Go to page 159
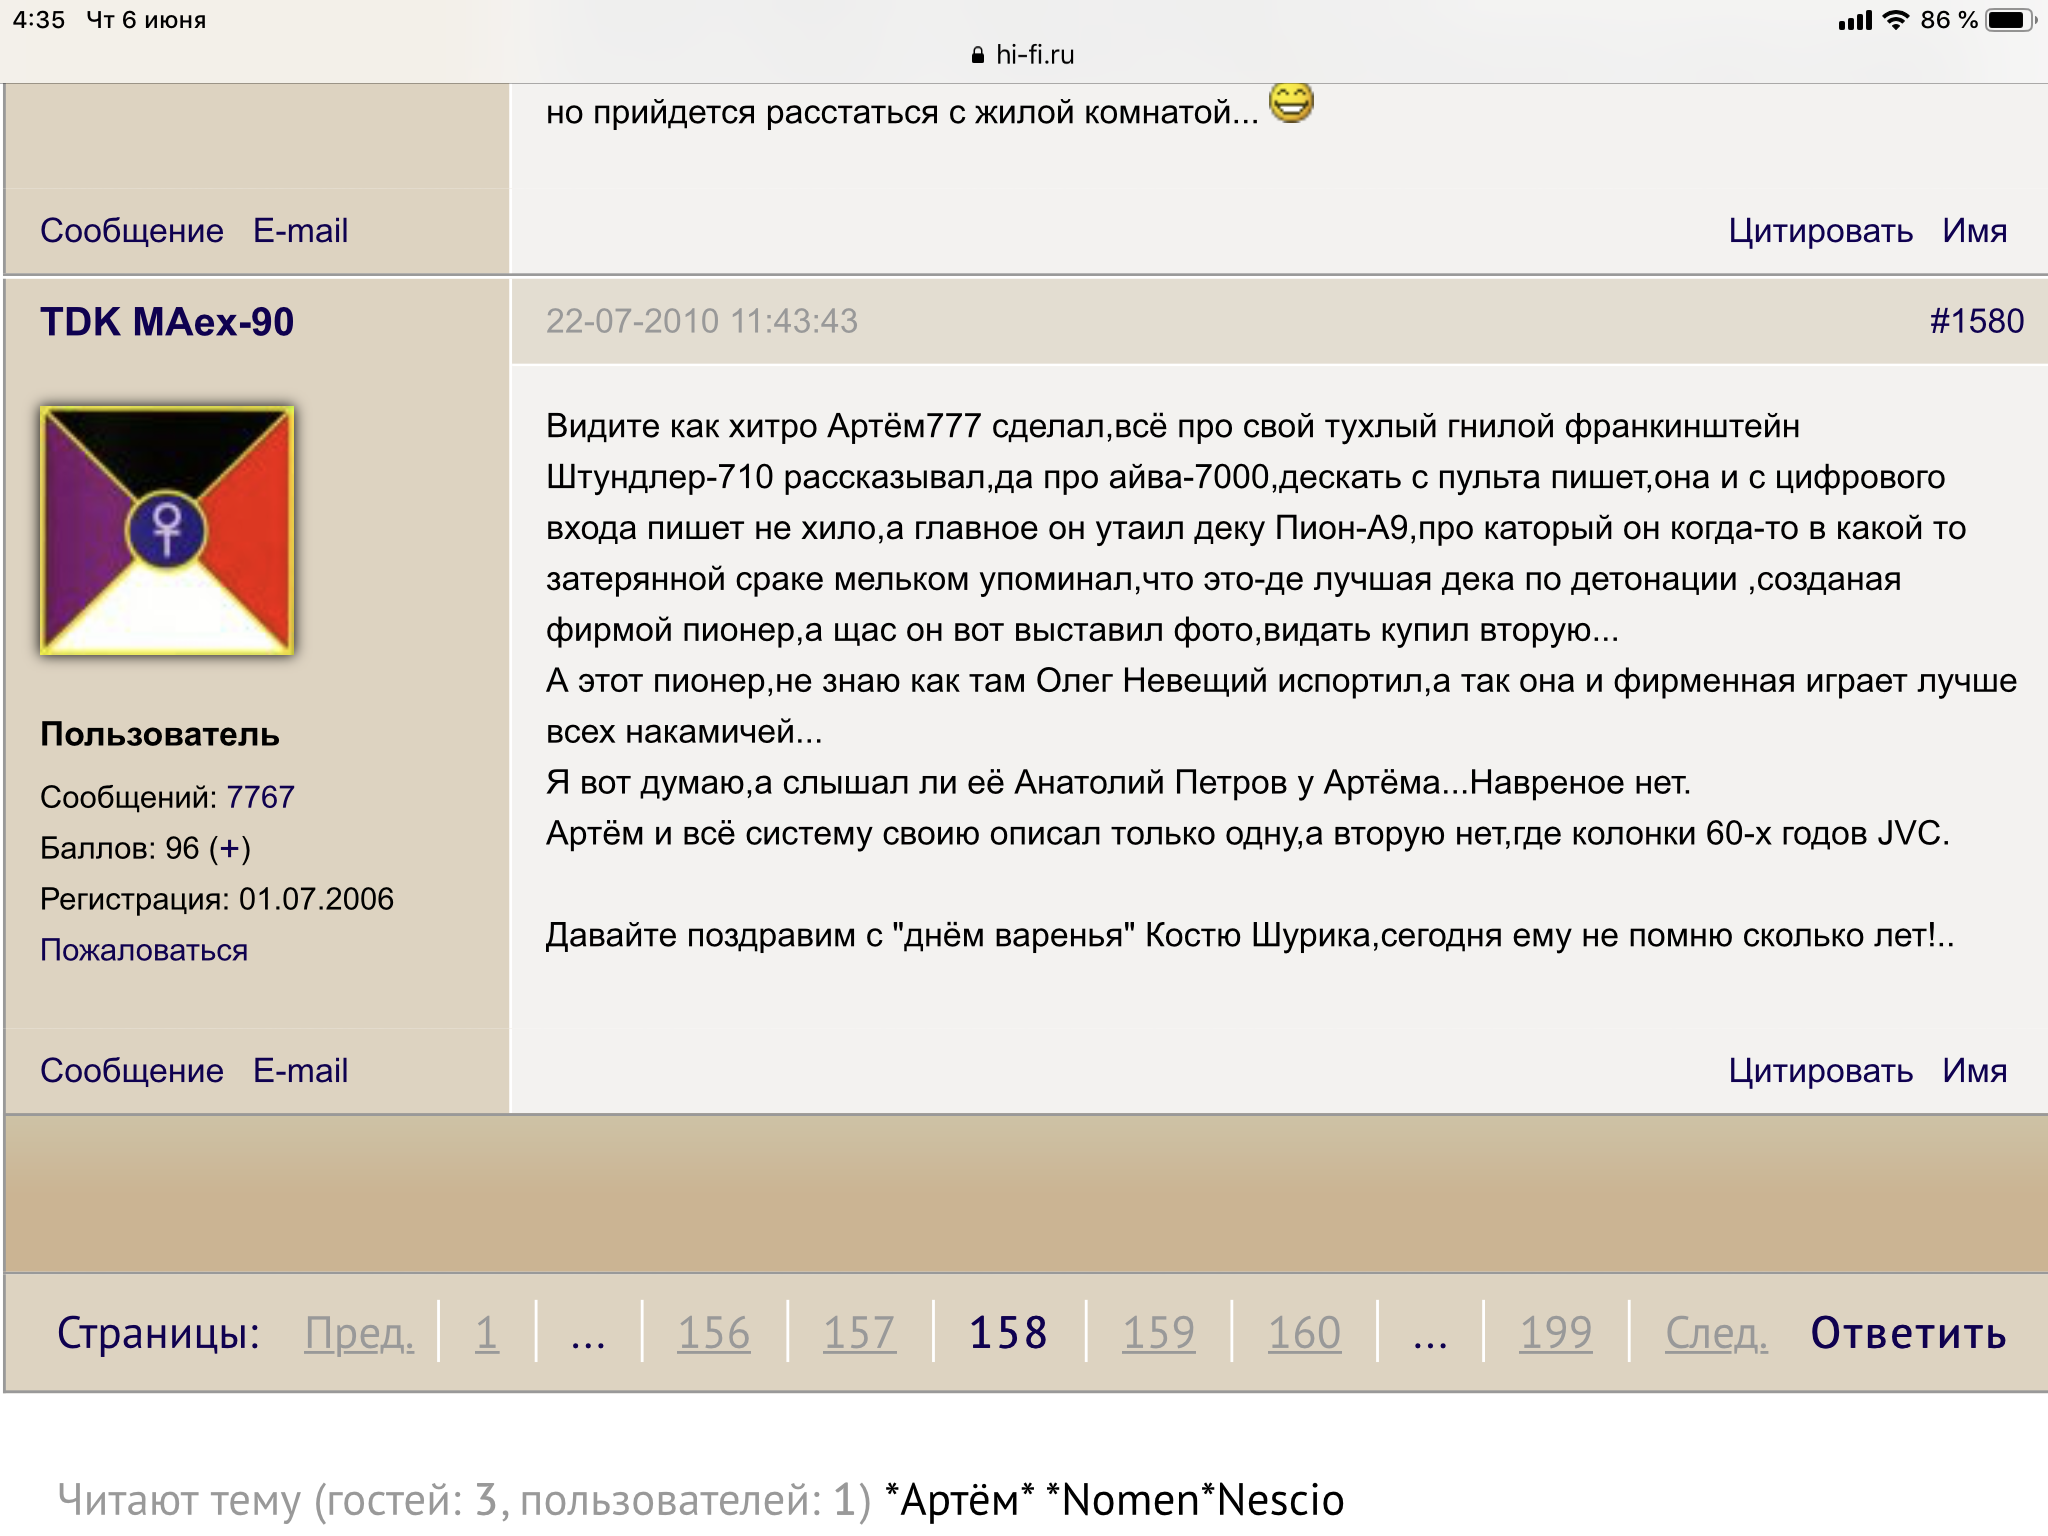2048x1536 pixels. coord(1158,1333)
